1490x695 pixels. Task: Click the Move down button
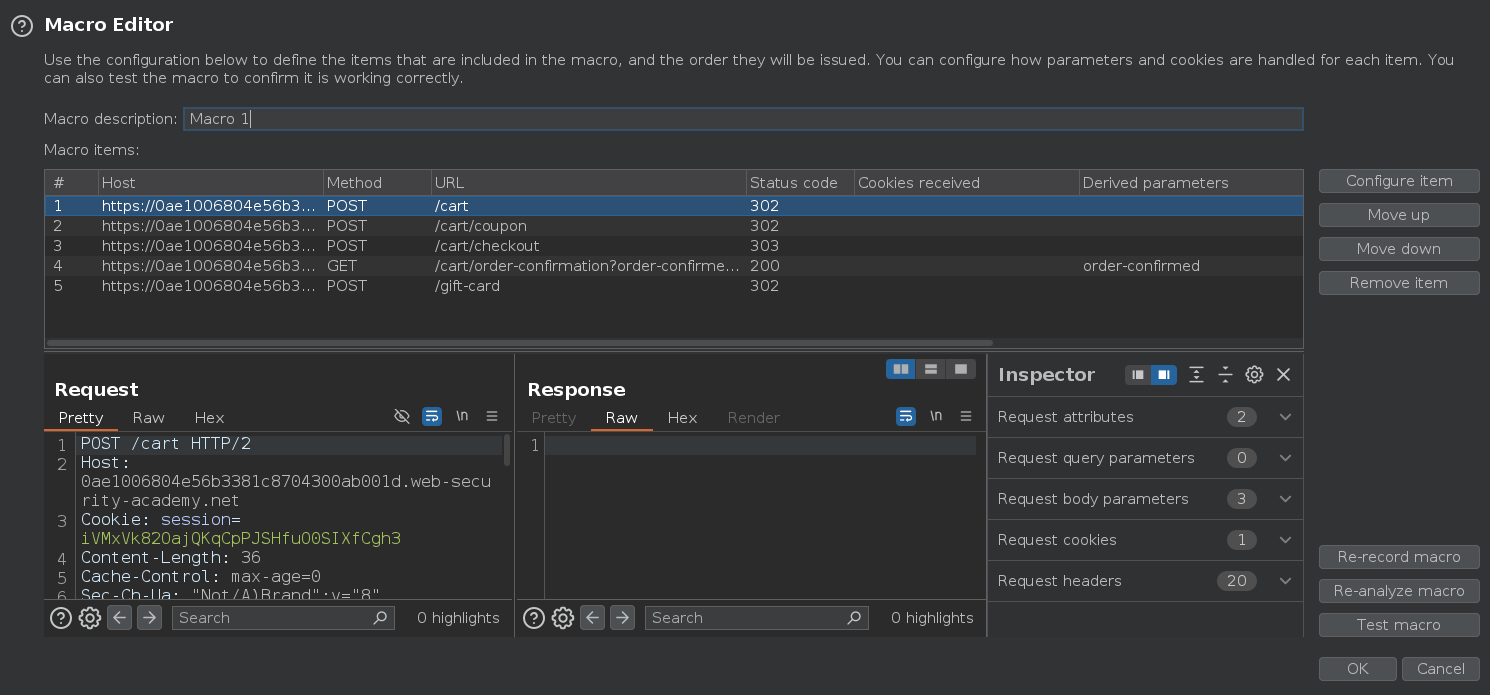(1399, 249)
